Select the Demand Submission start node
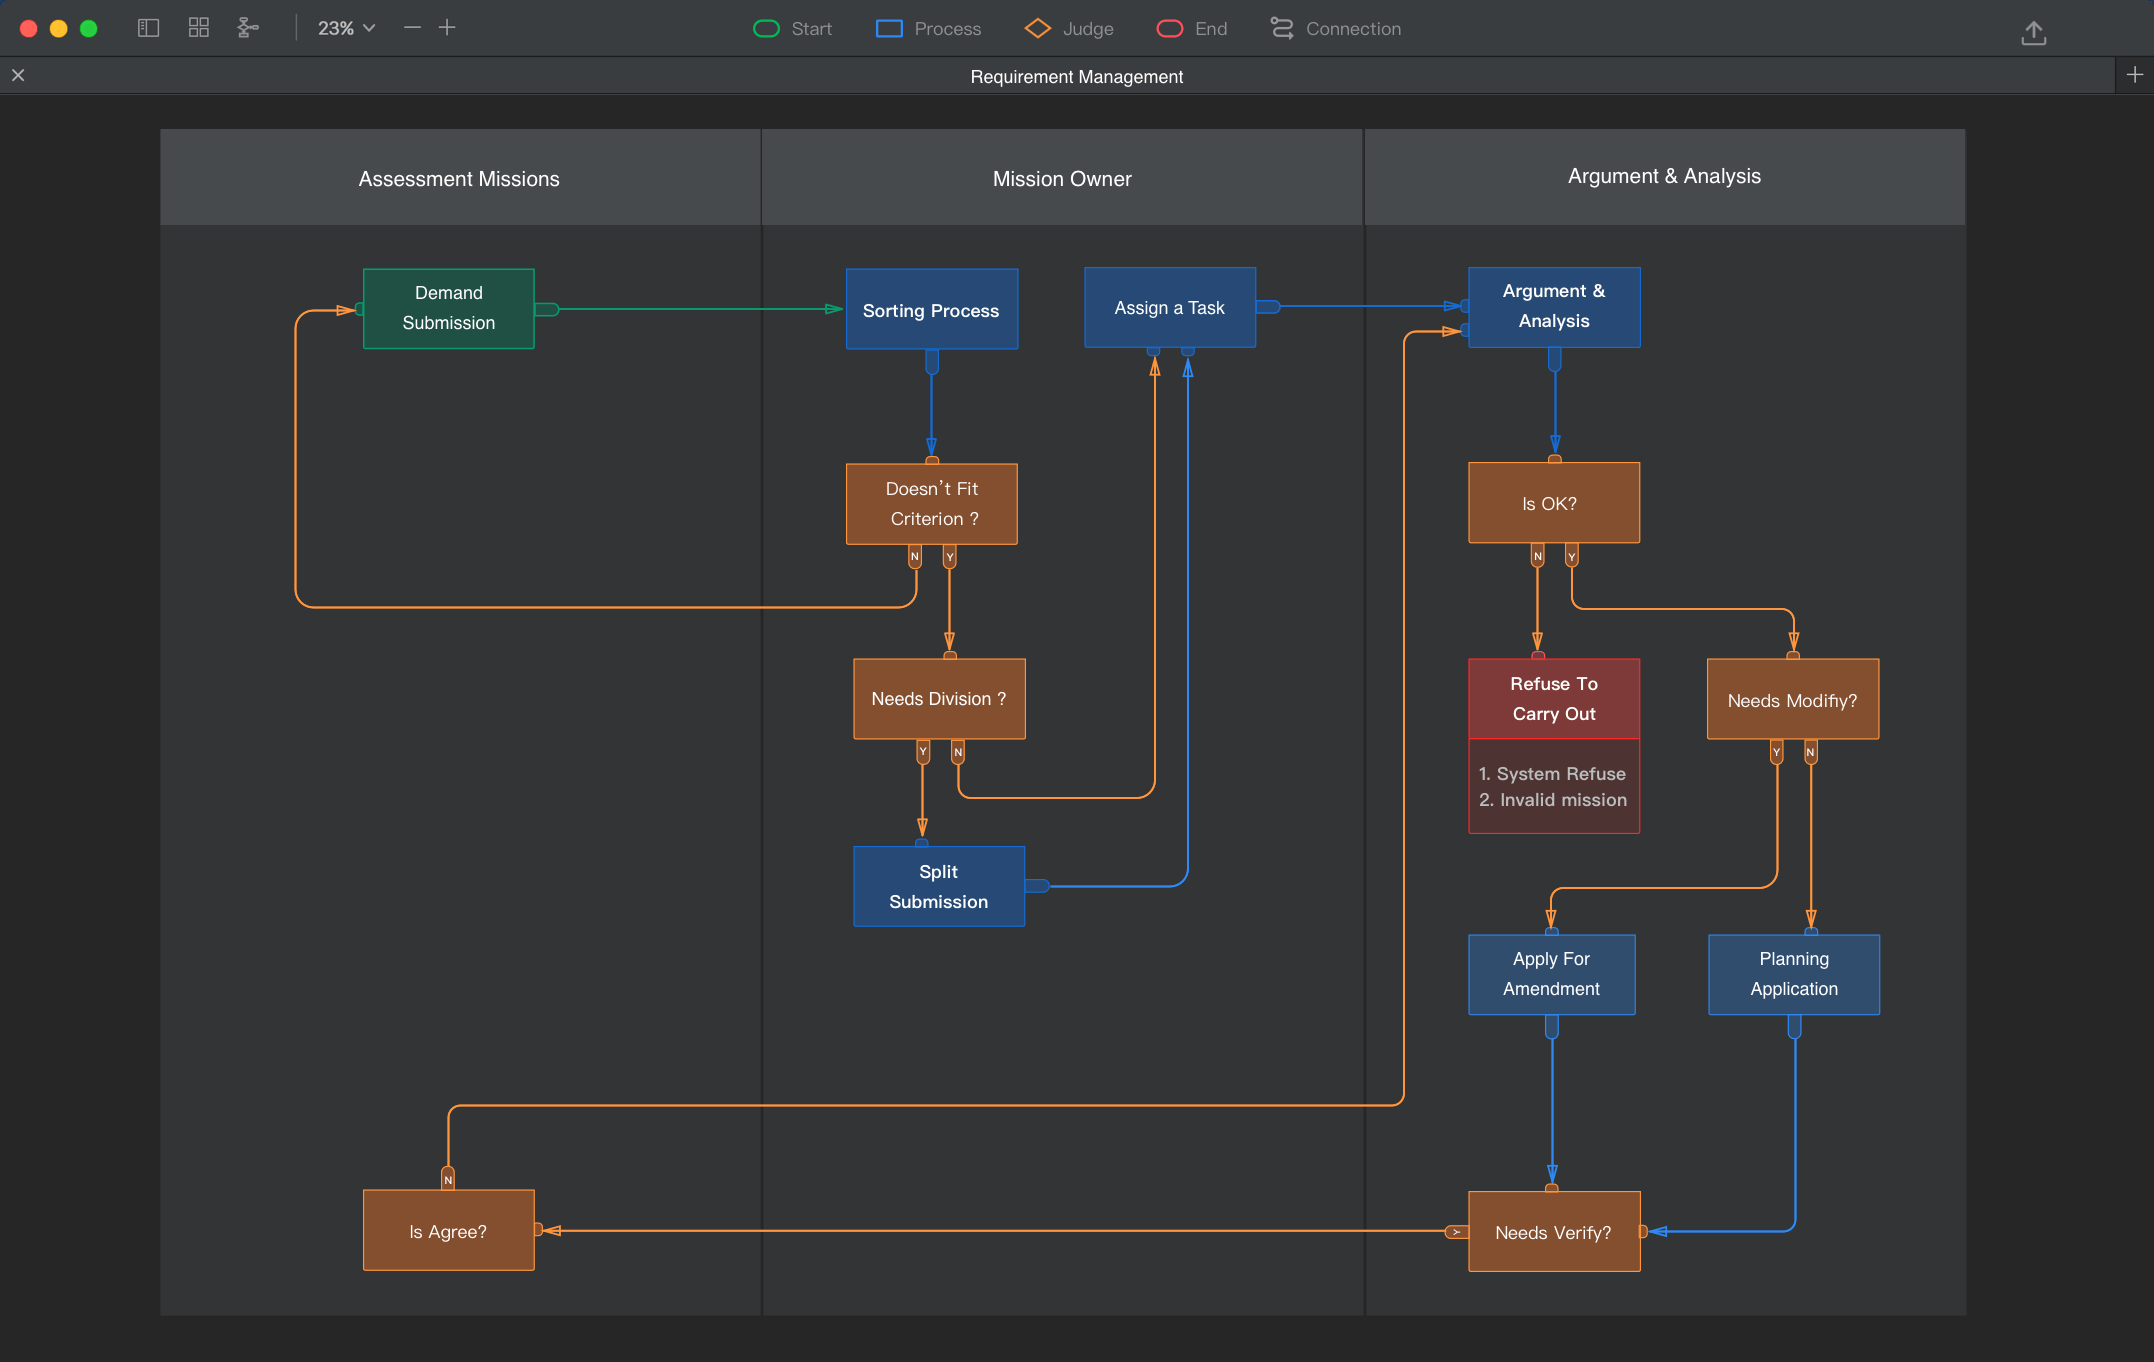Image resolution: width=2154 pixels, height=1362 pixels. click(448, 308)
